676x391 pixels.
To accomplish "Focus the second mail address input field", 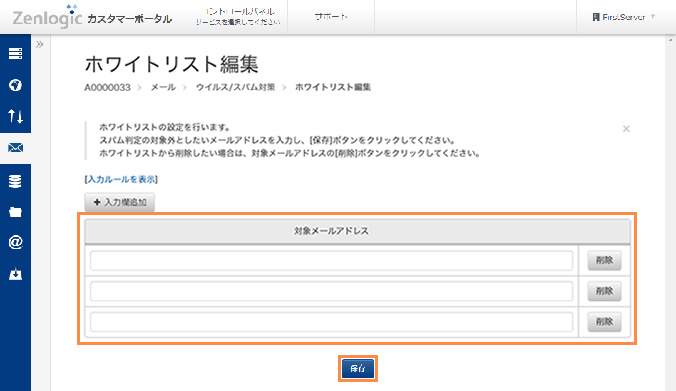I will pyautogui.click(x=332, y=291).
